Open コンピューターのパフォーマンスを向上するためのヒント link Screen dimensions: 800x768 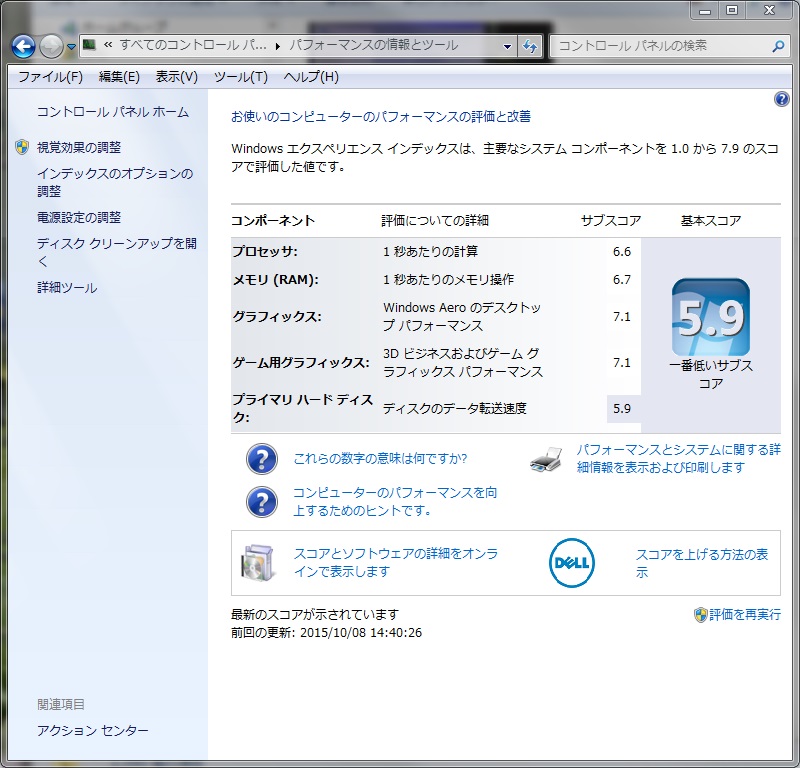tap(395, 501)
